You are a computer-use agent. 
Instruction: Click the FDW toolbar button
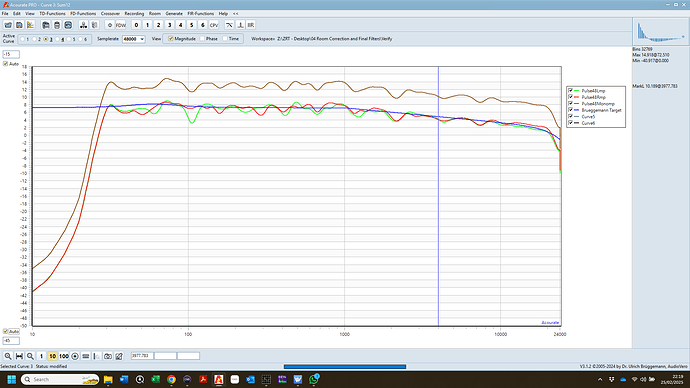[x=121, y=25]
